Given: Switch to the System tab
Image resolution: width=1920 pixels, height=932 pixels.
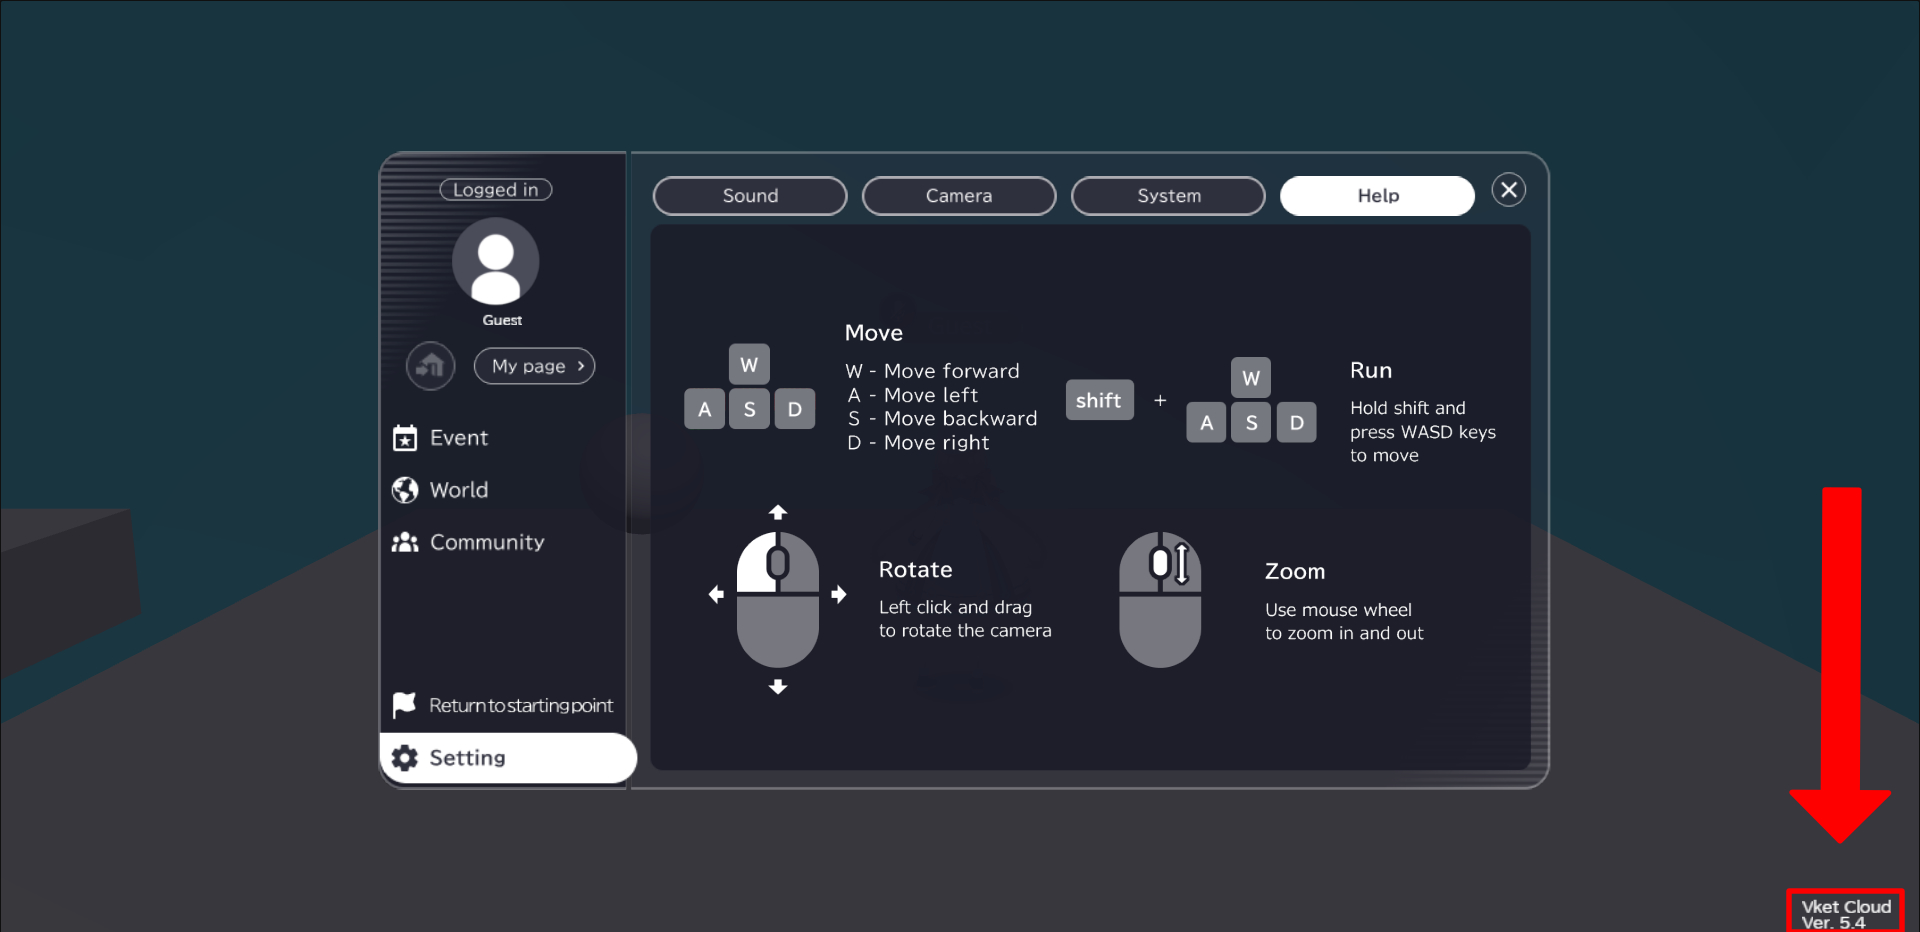Looking at the screenshot, I should pyautogui.click(x=1168, y=196).
